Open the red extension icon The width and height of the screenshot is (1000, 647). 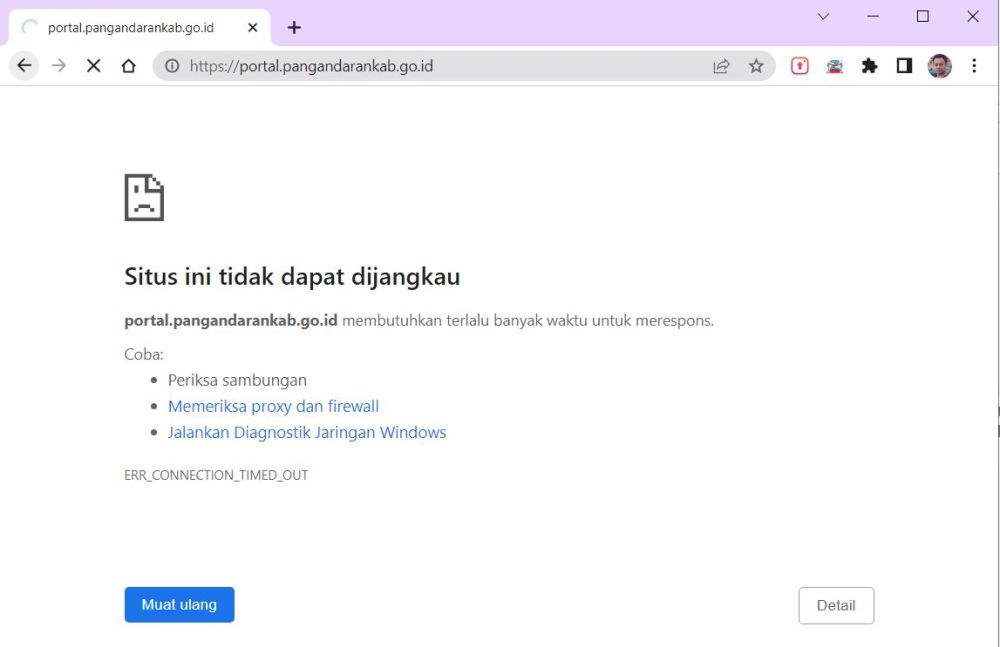click(x=800, y=66)
